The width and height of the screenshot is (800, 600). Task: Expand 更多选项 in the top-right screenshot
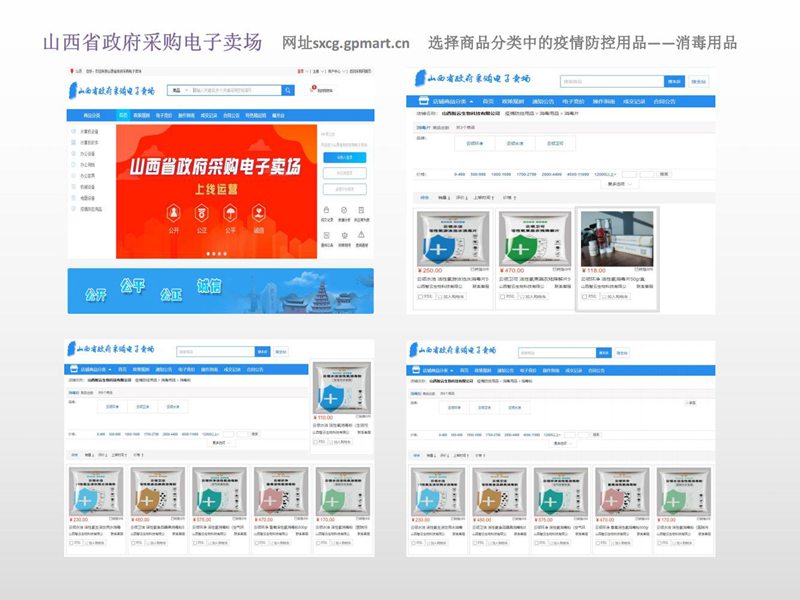click(x=620, y=184)
